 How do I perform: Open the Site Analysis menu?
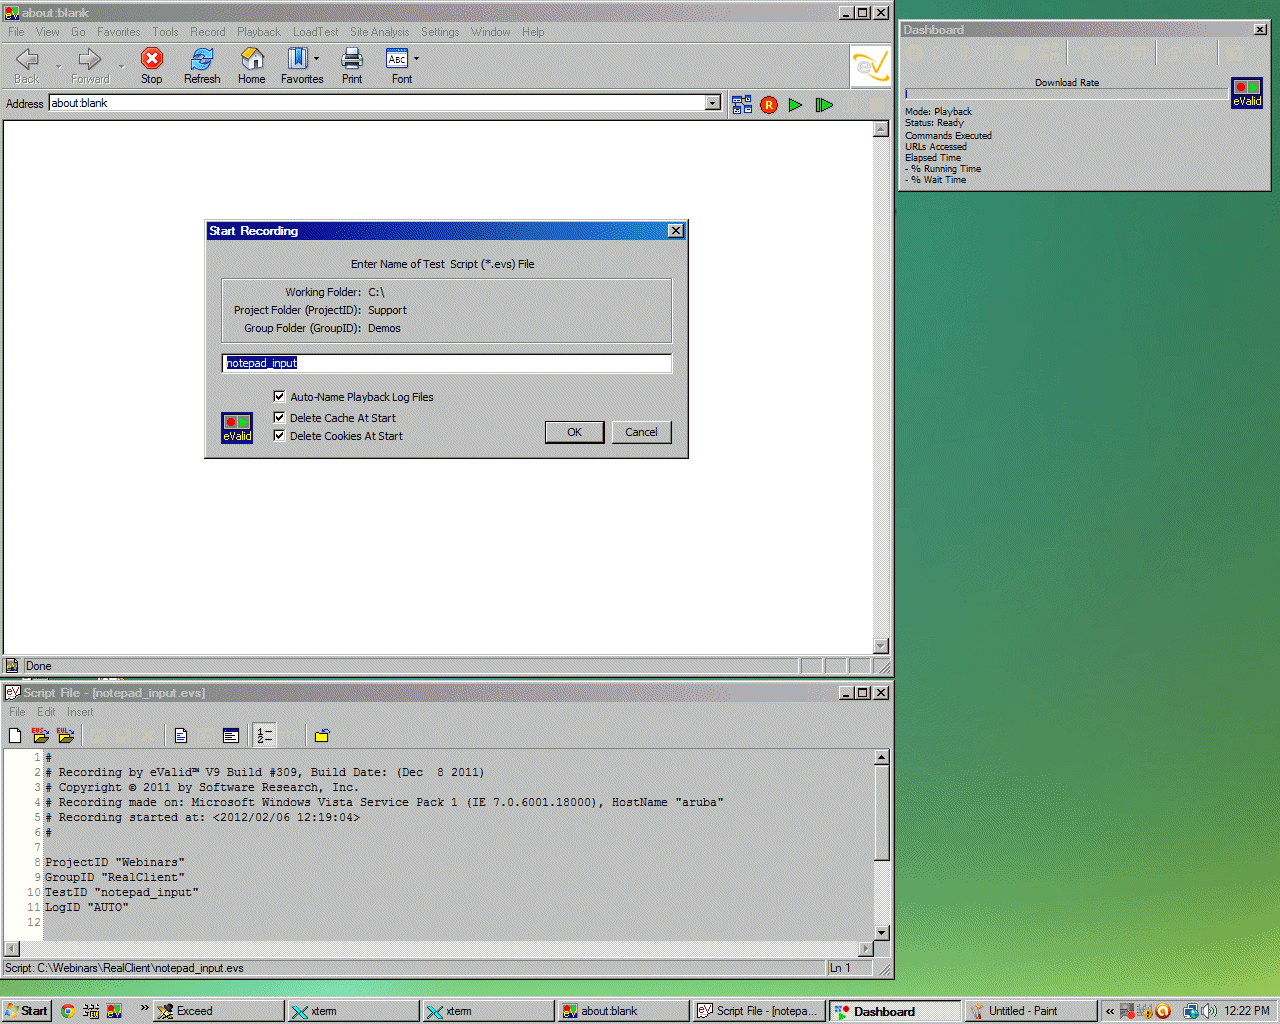pos(379,32)
